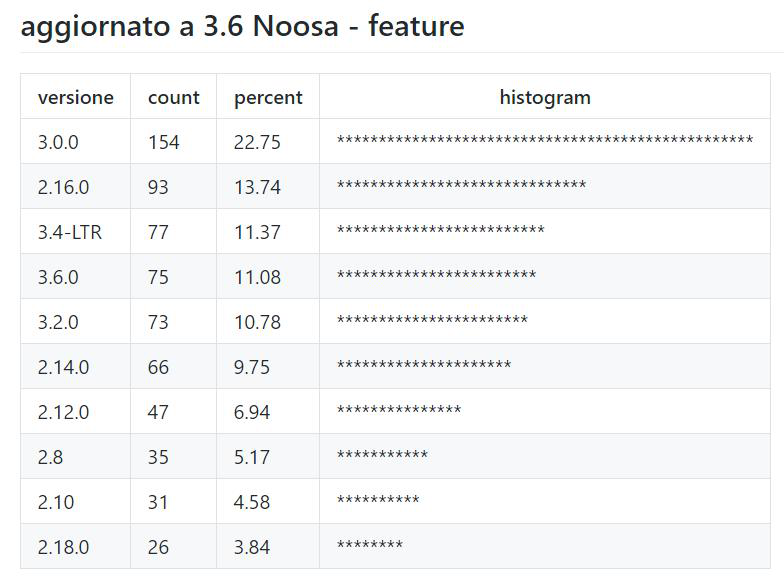
Task: Click the count value 73 in the 3.2.0 row
Action: point(158,322)
